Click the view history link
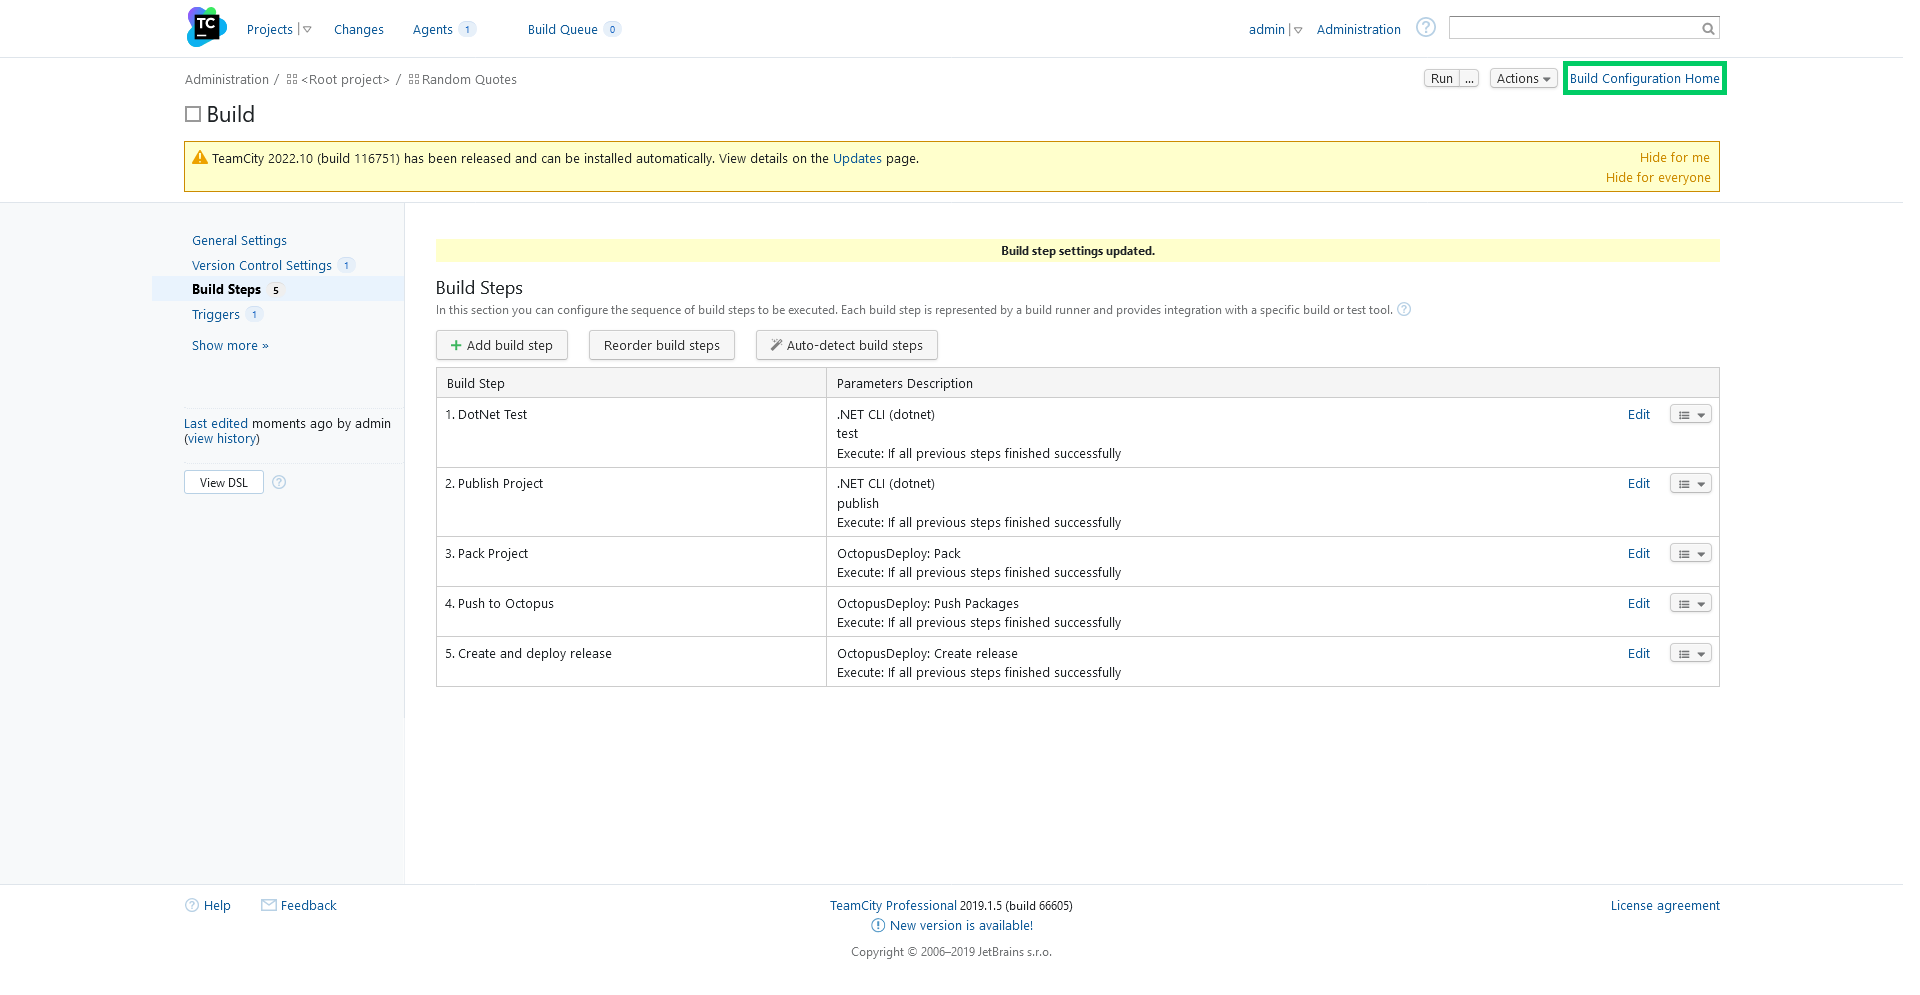Image resolution: width=1920 pixels, height=995 pixels. pos(222,439)
